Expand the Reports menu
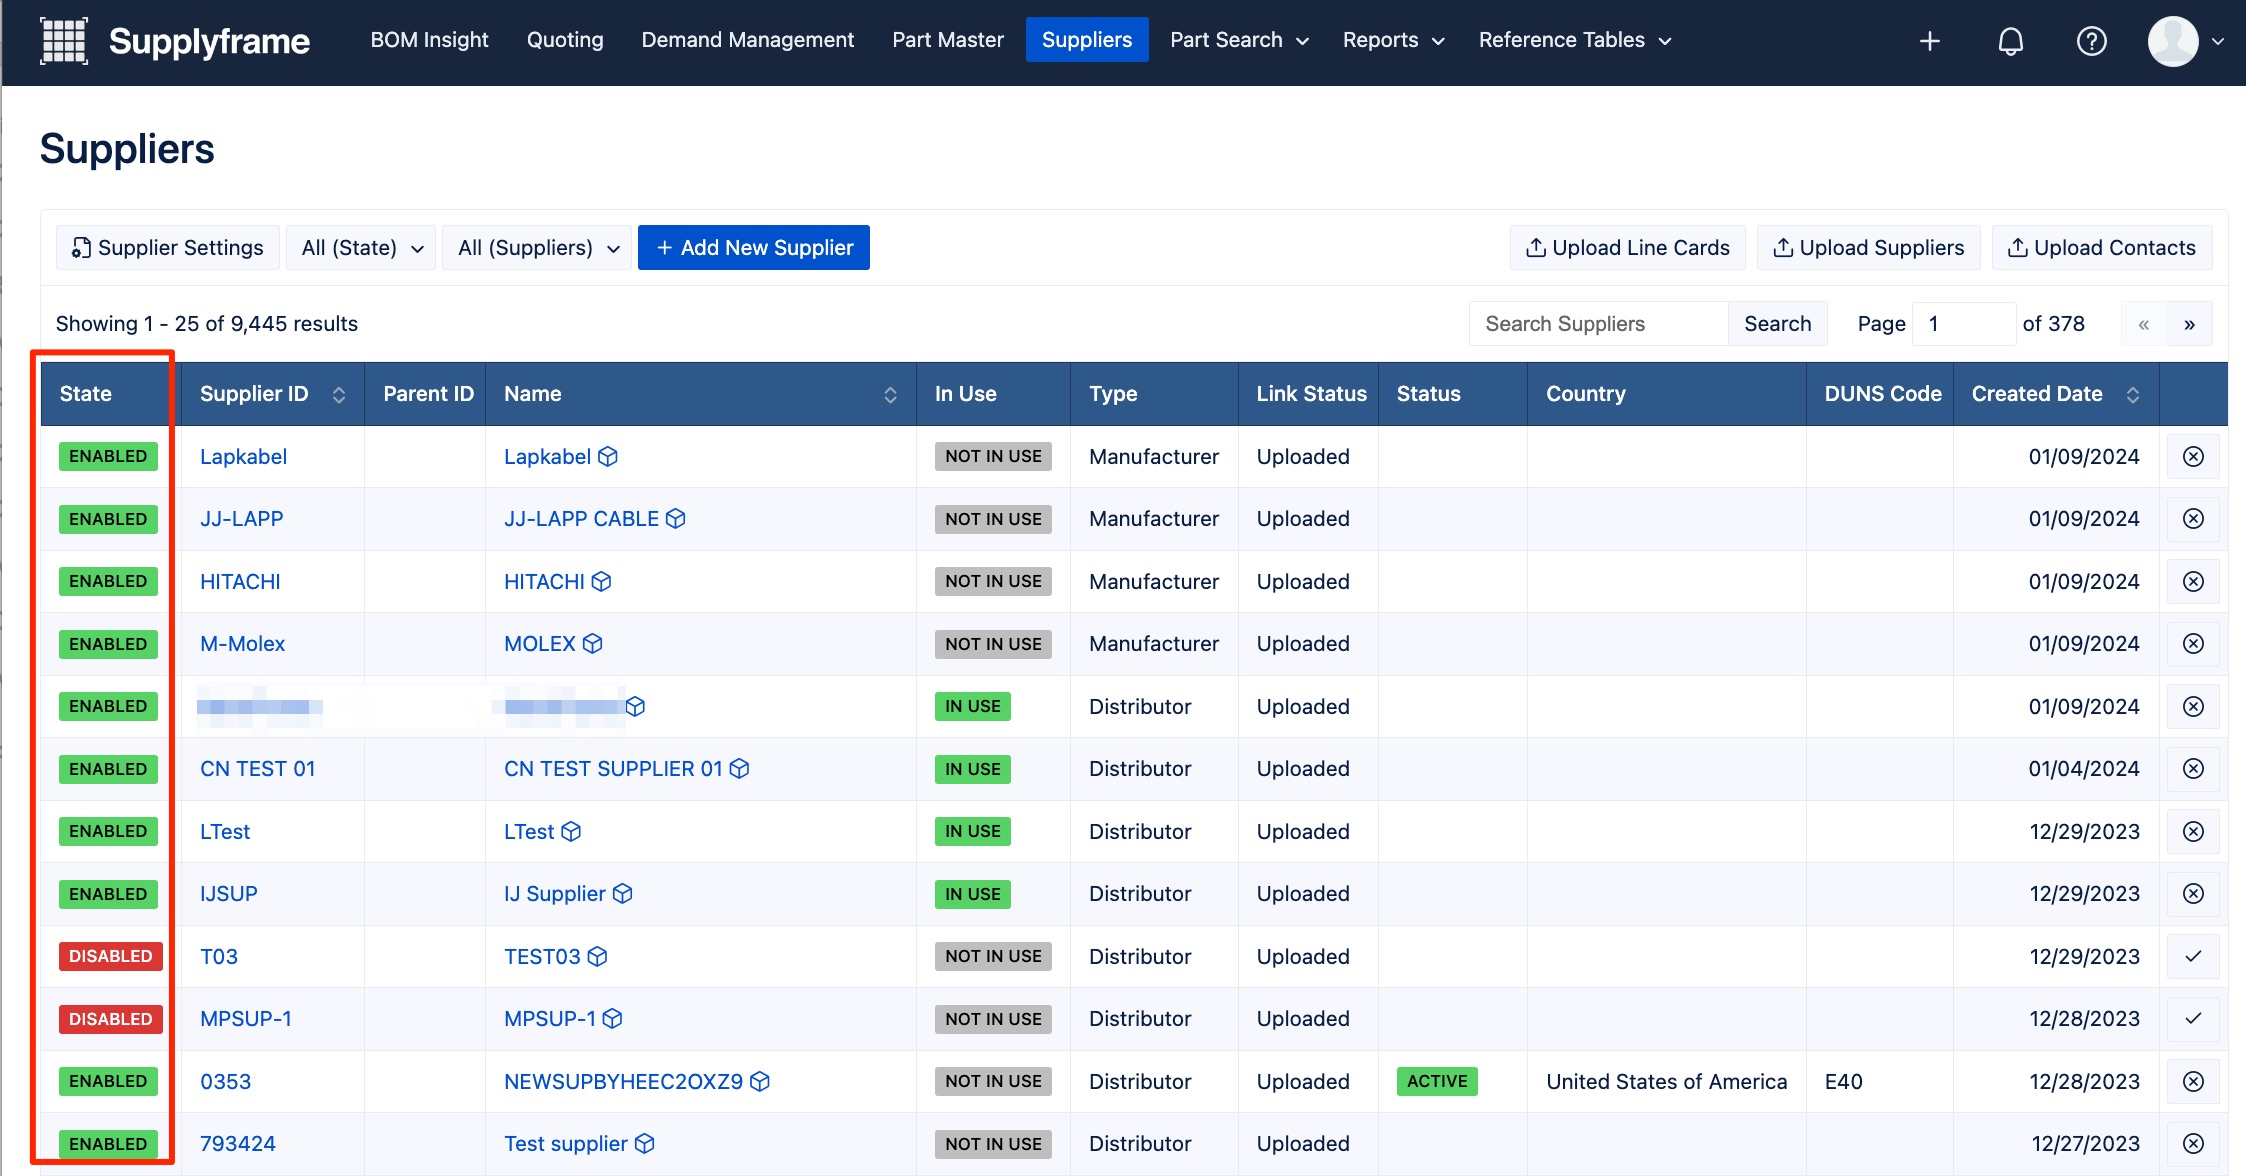This screenshot has width=2246, height=1176. coord(1393,40)
